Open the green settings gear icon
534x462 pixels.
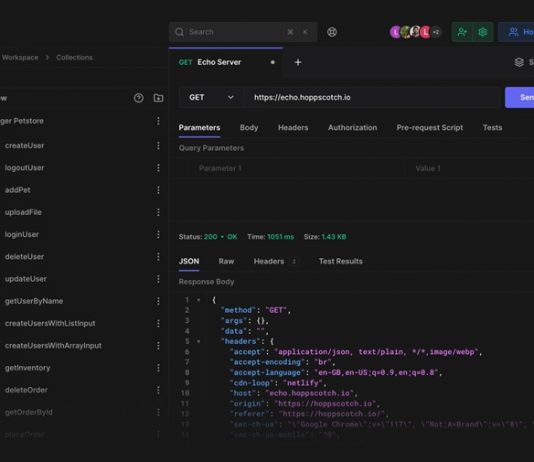click(x=483, y=32)
